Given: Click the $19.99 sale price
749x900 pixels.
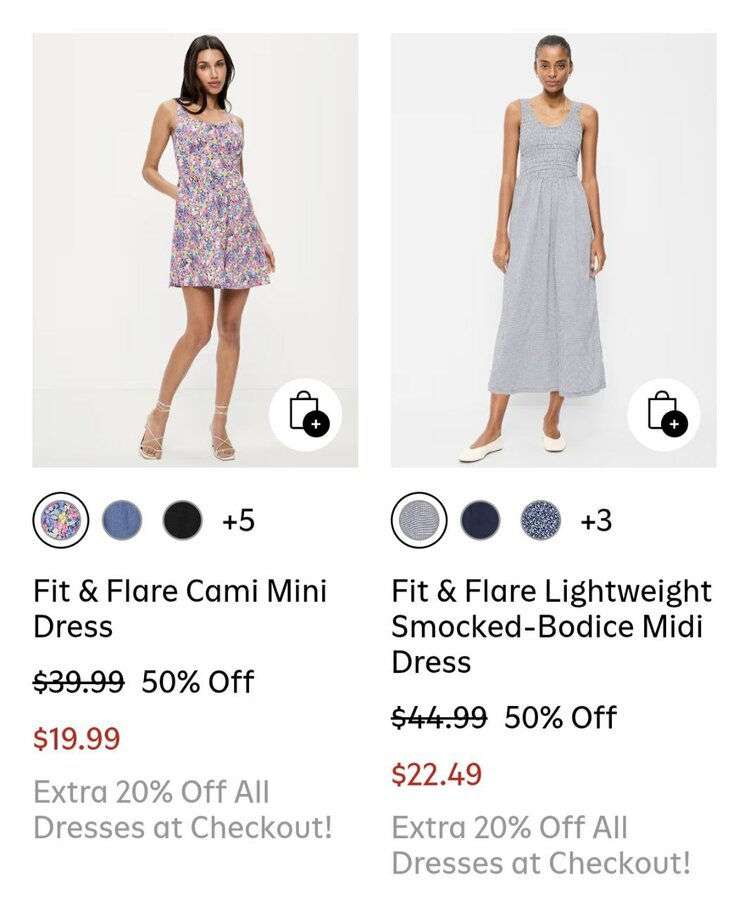Looking at the screenshot, I should coord(77,739).
